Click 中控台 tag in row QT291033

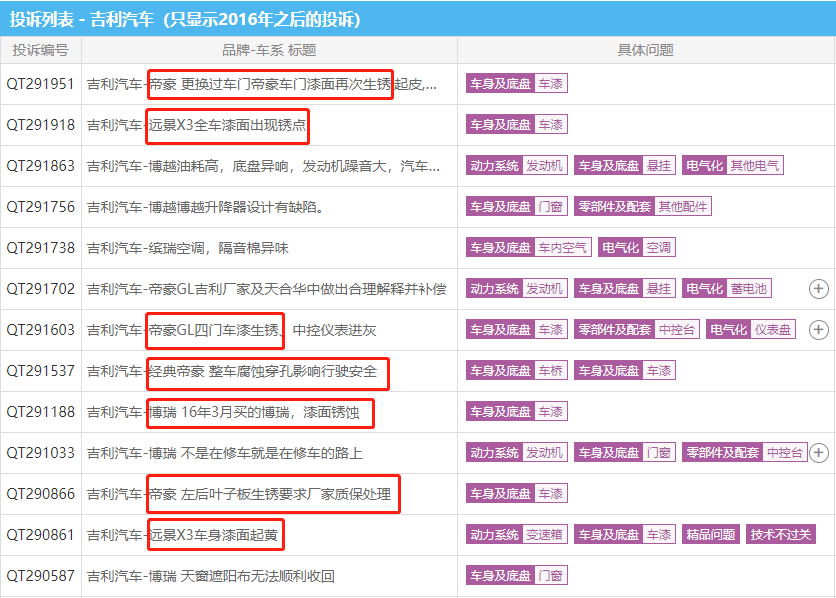click(x=785, y=453)
